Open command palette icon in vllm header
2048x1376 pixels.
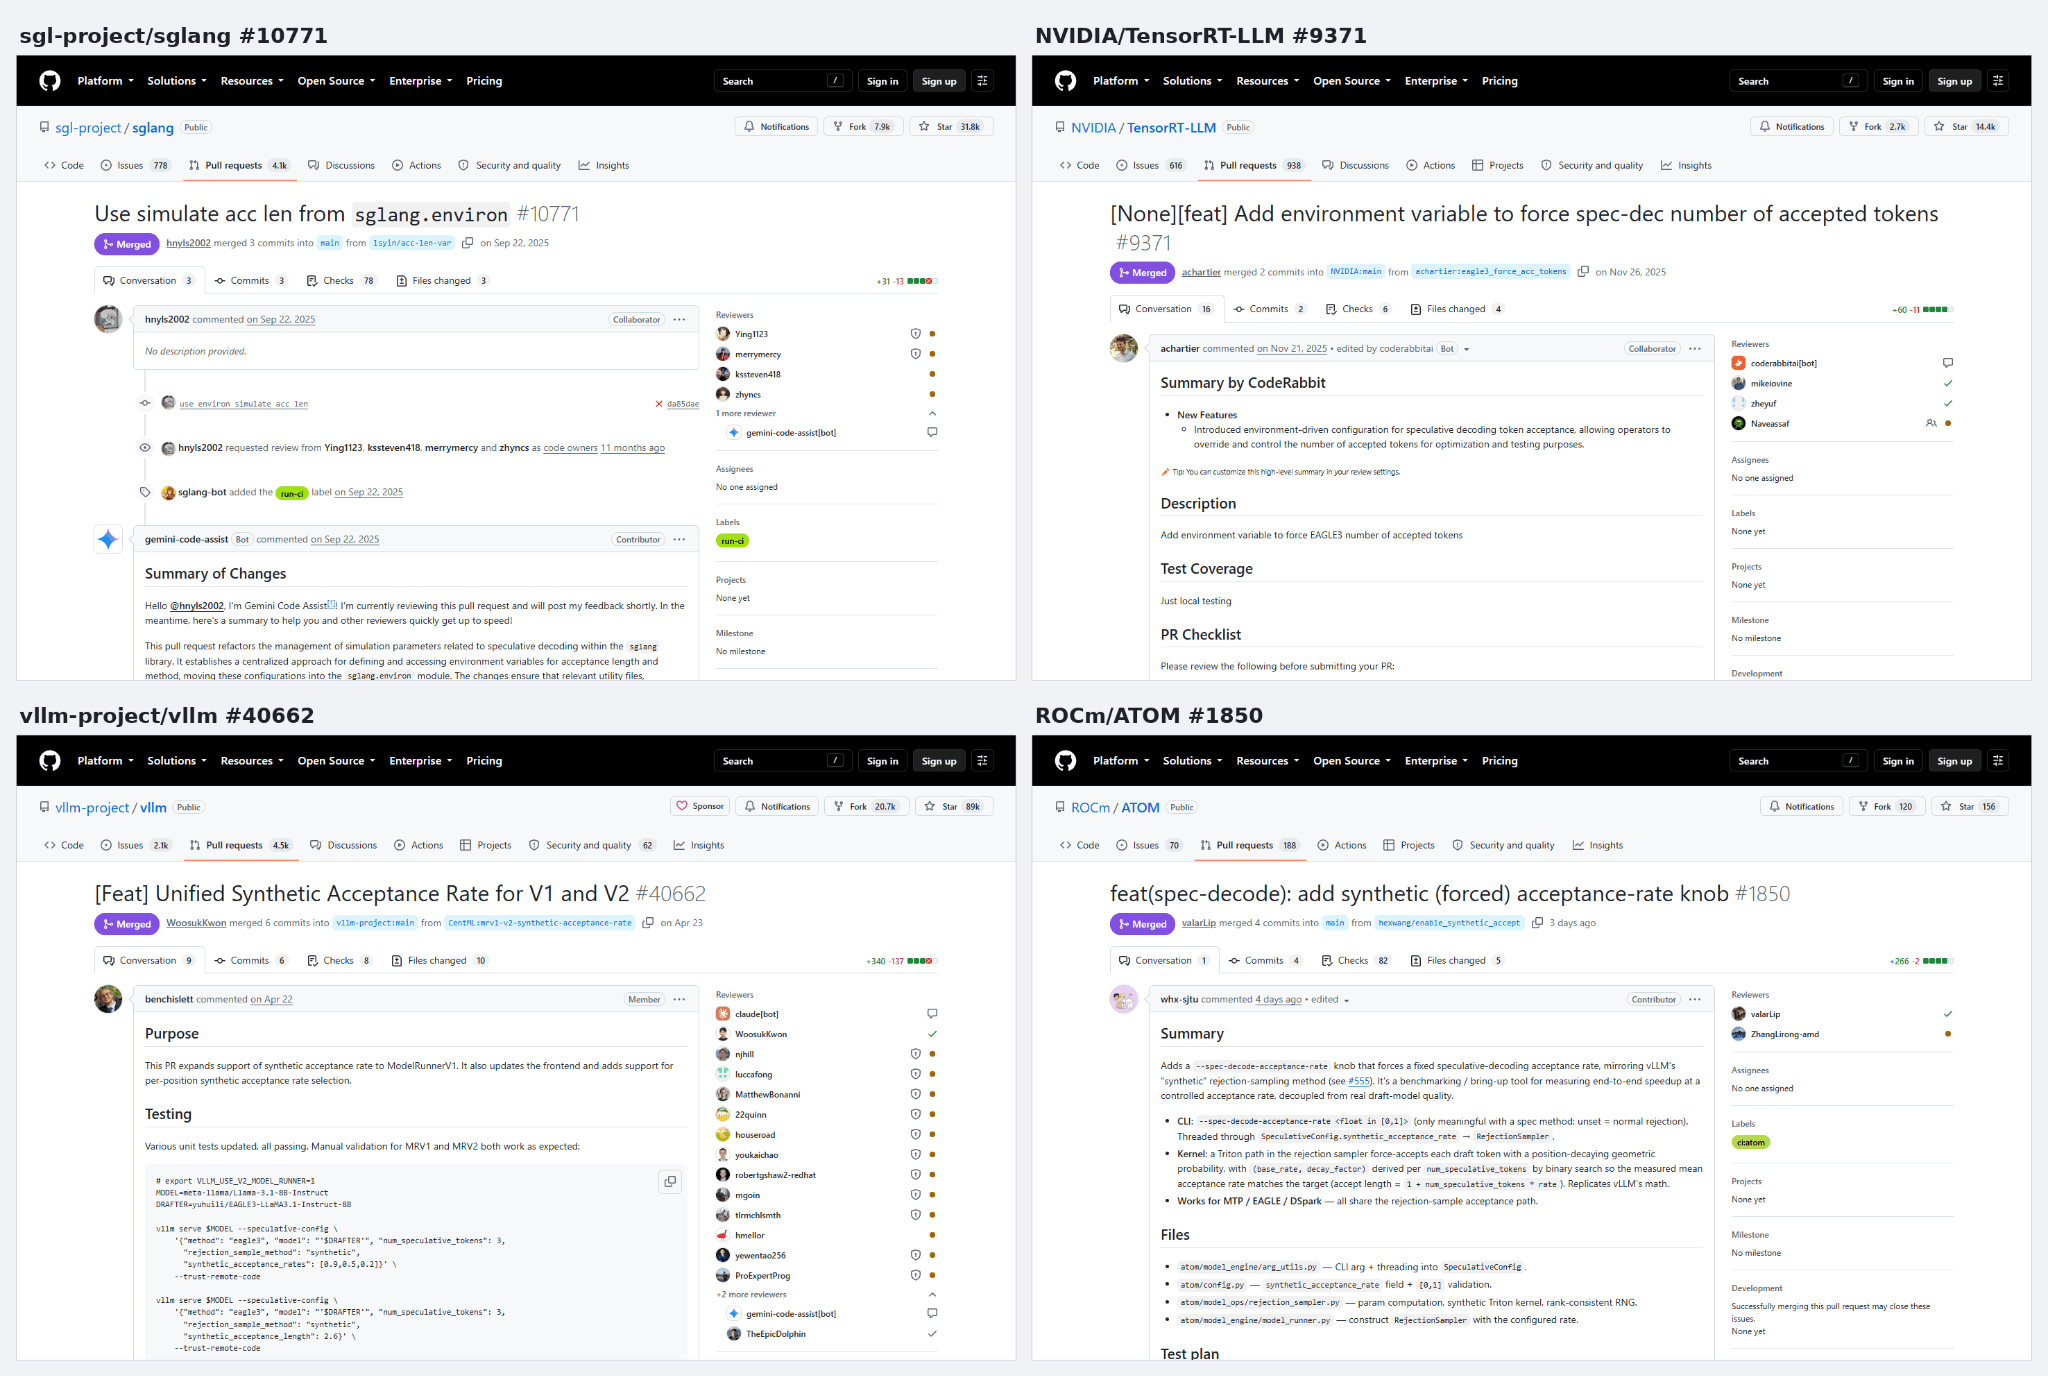click(983, 761)
